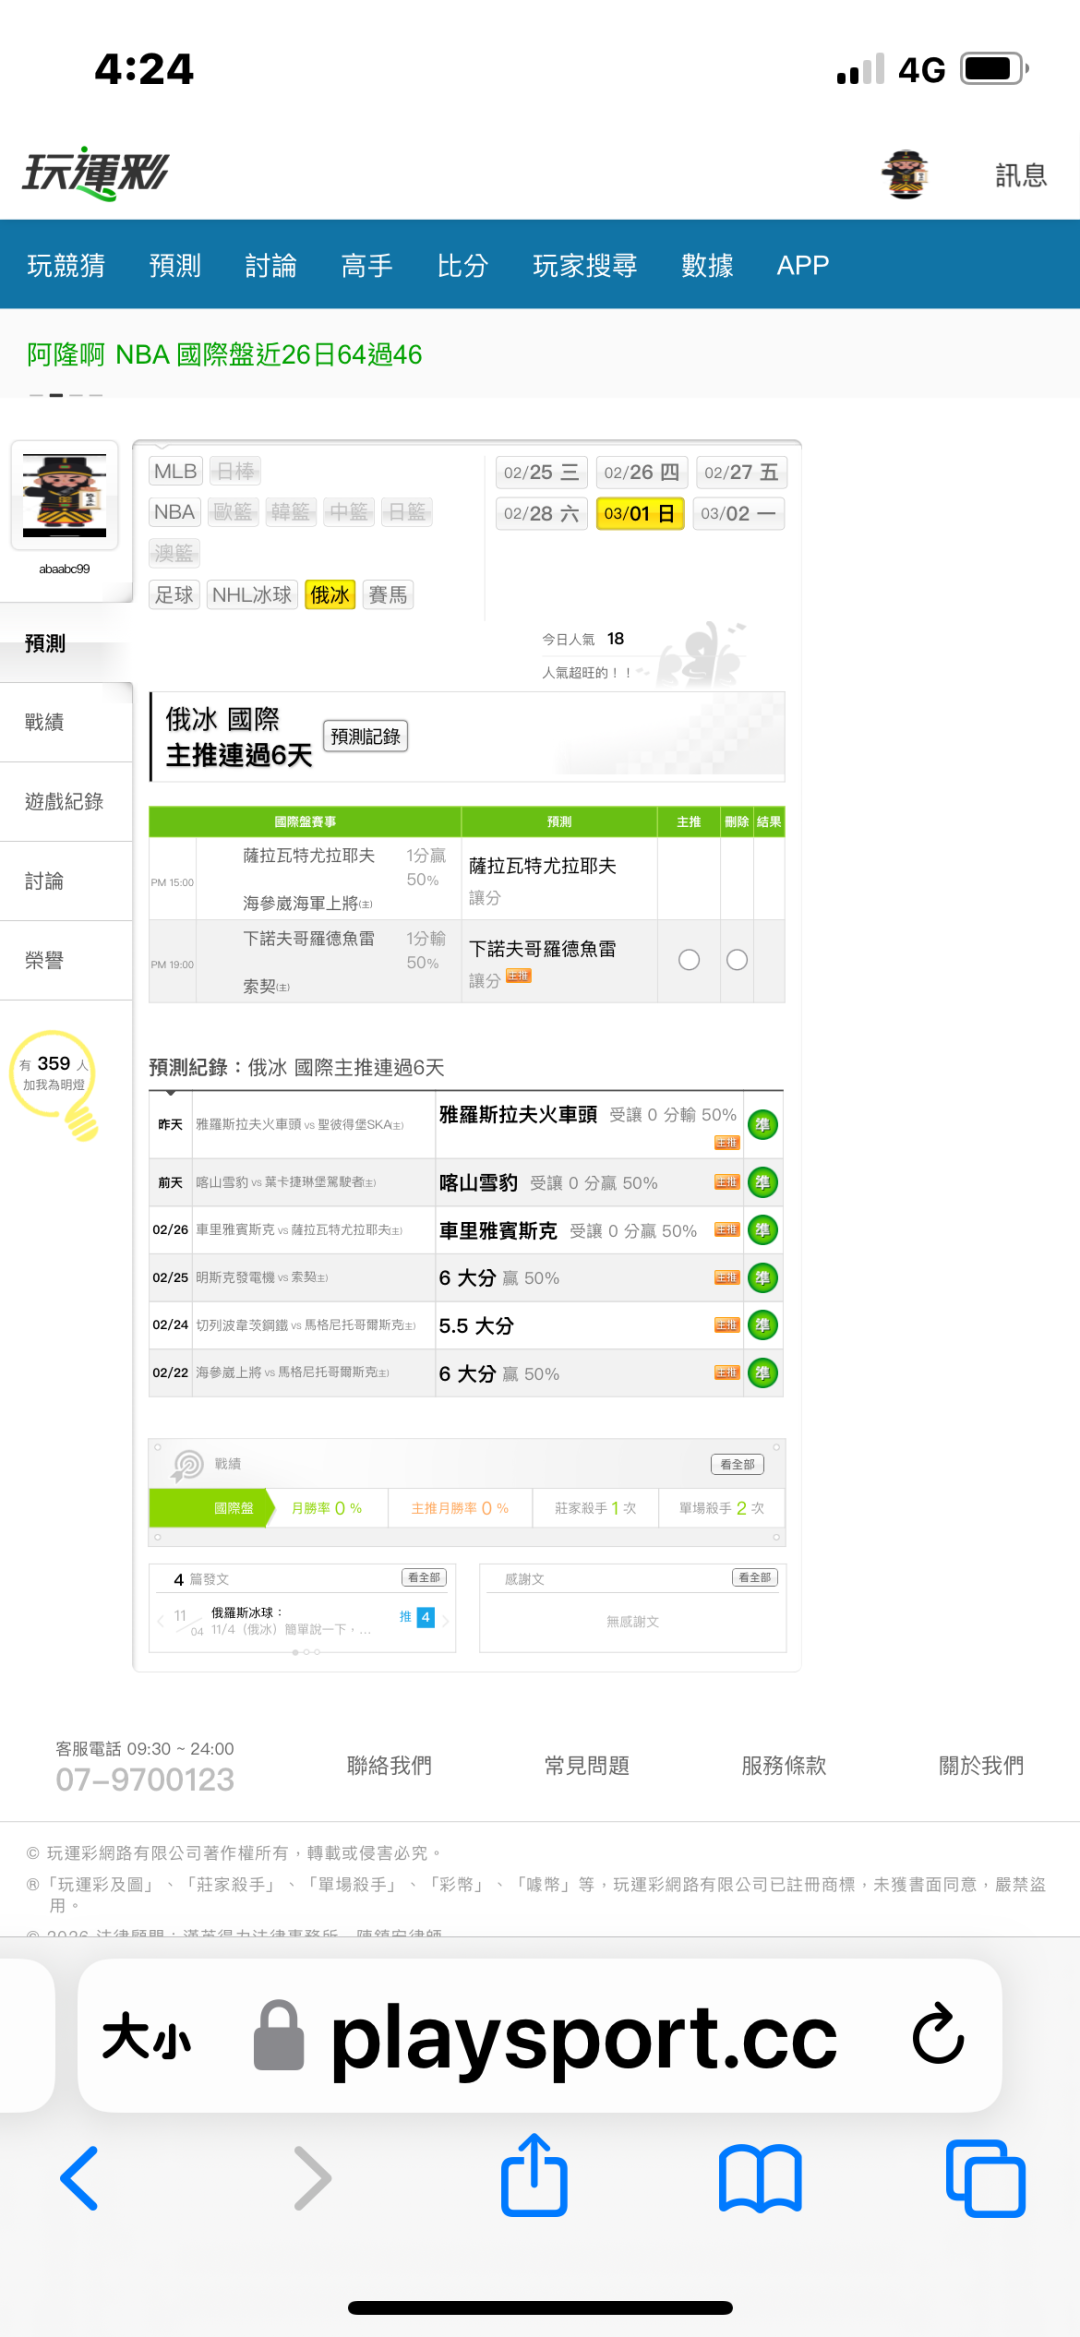Image resolution: width=1080 pixels, height=2337 pixels.
Task: Tap the Safari share icon
Action: point(534,2176)
